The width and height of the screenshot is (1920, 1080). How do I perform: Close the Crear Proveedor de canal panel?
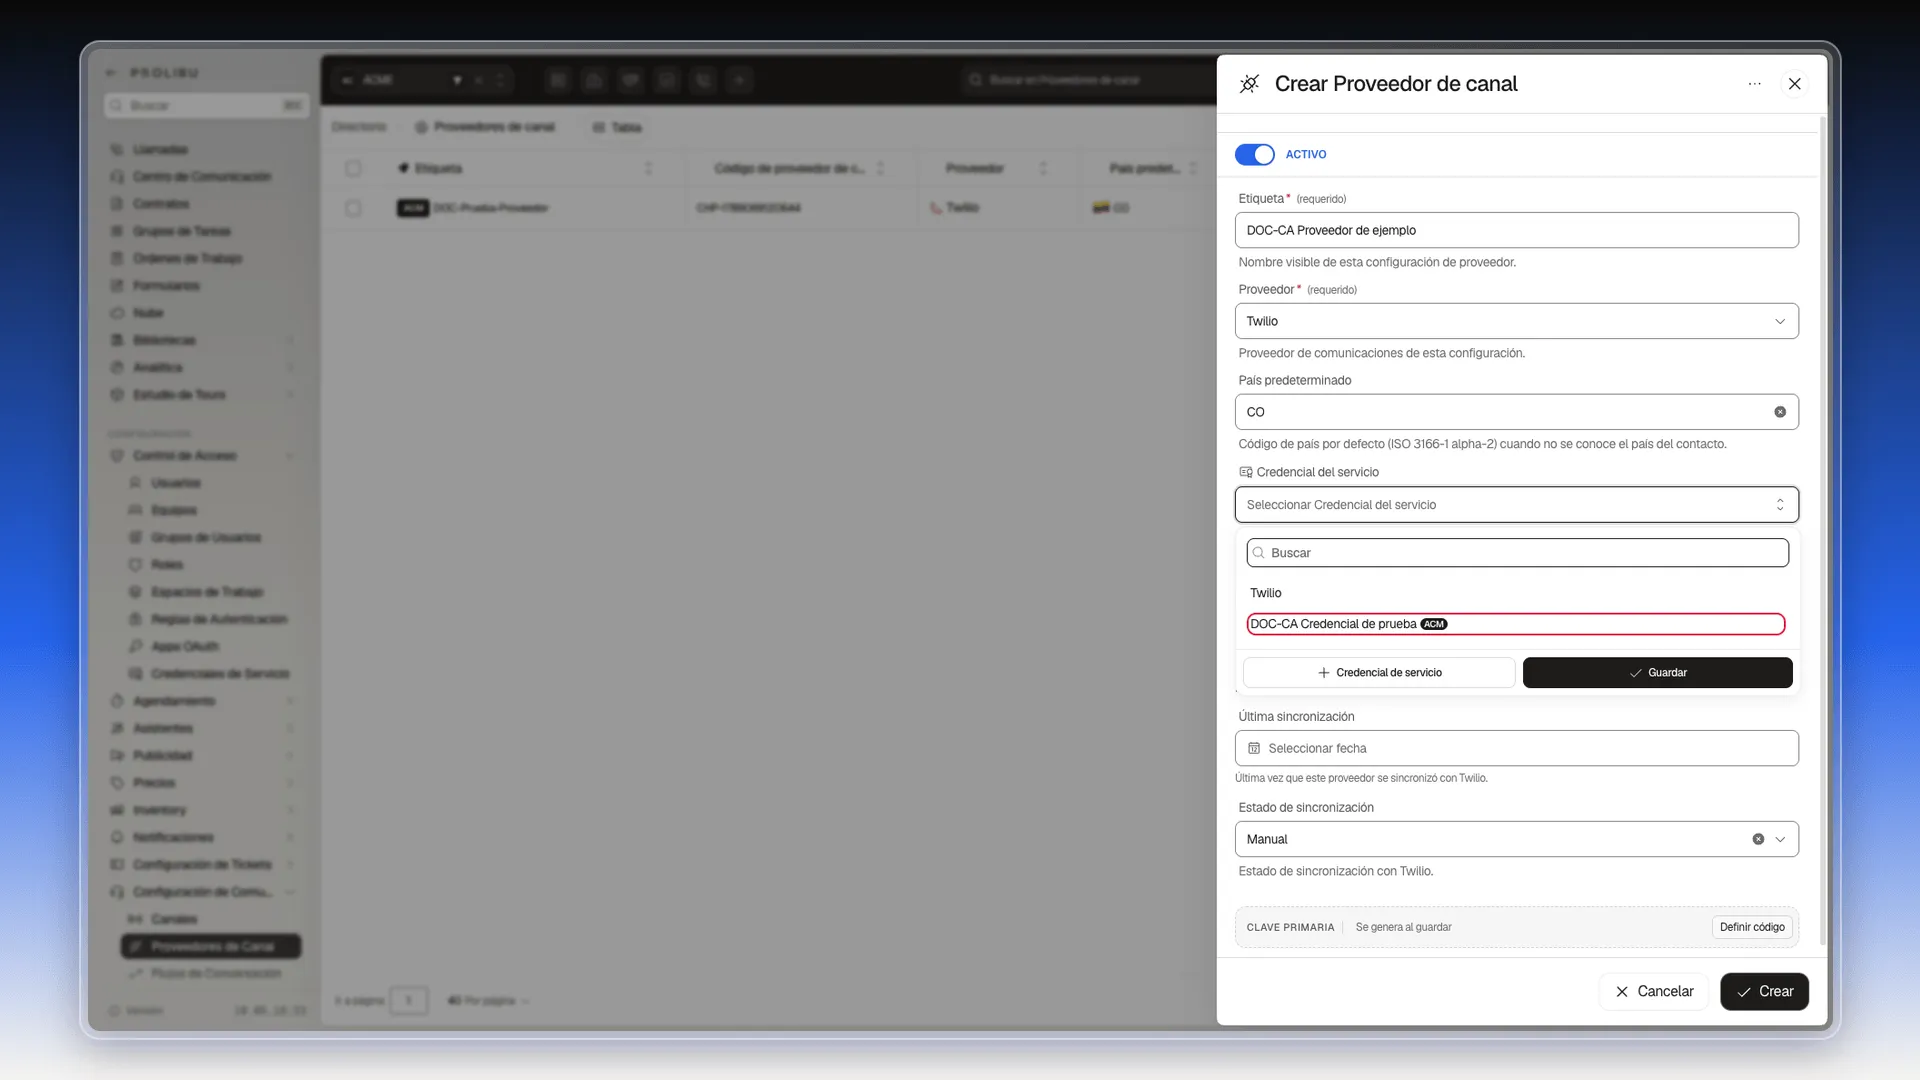1794,84
